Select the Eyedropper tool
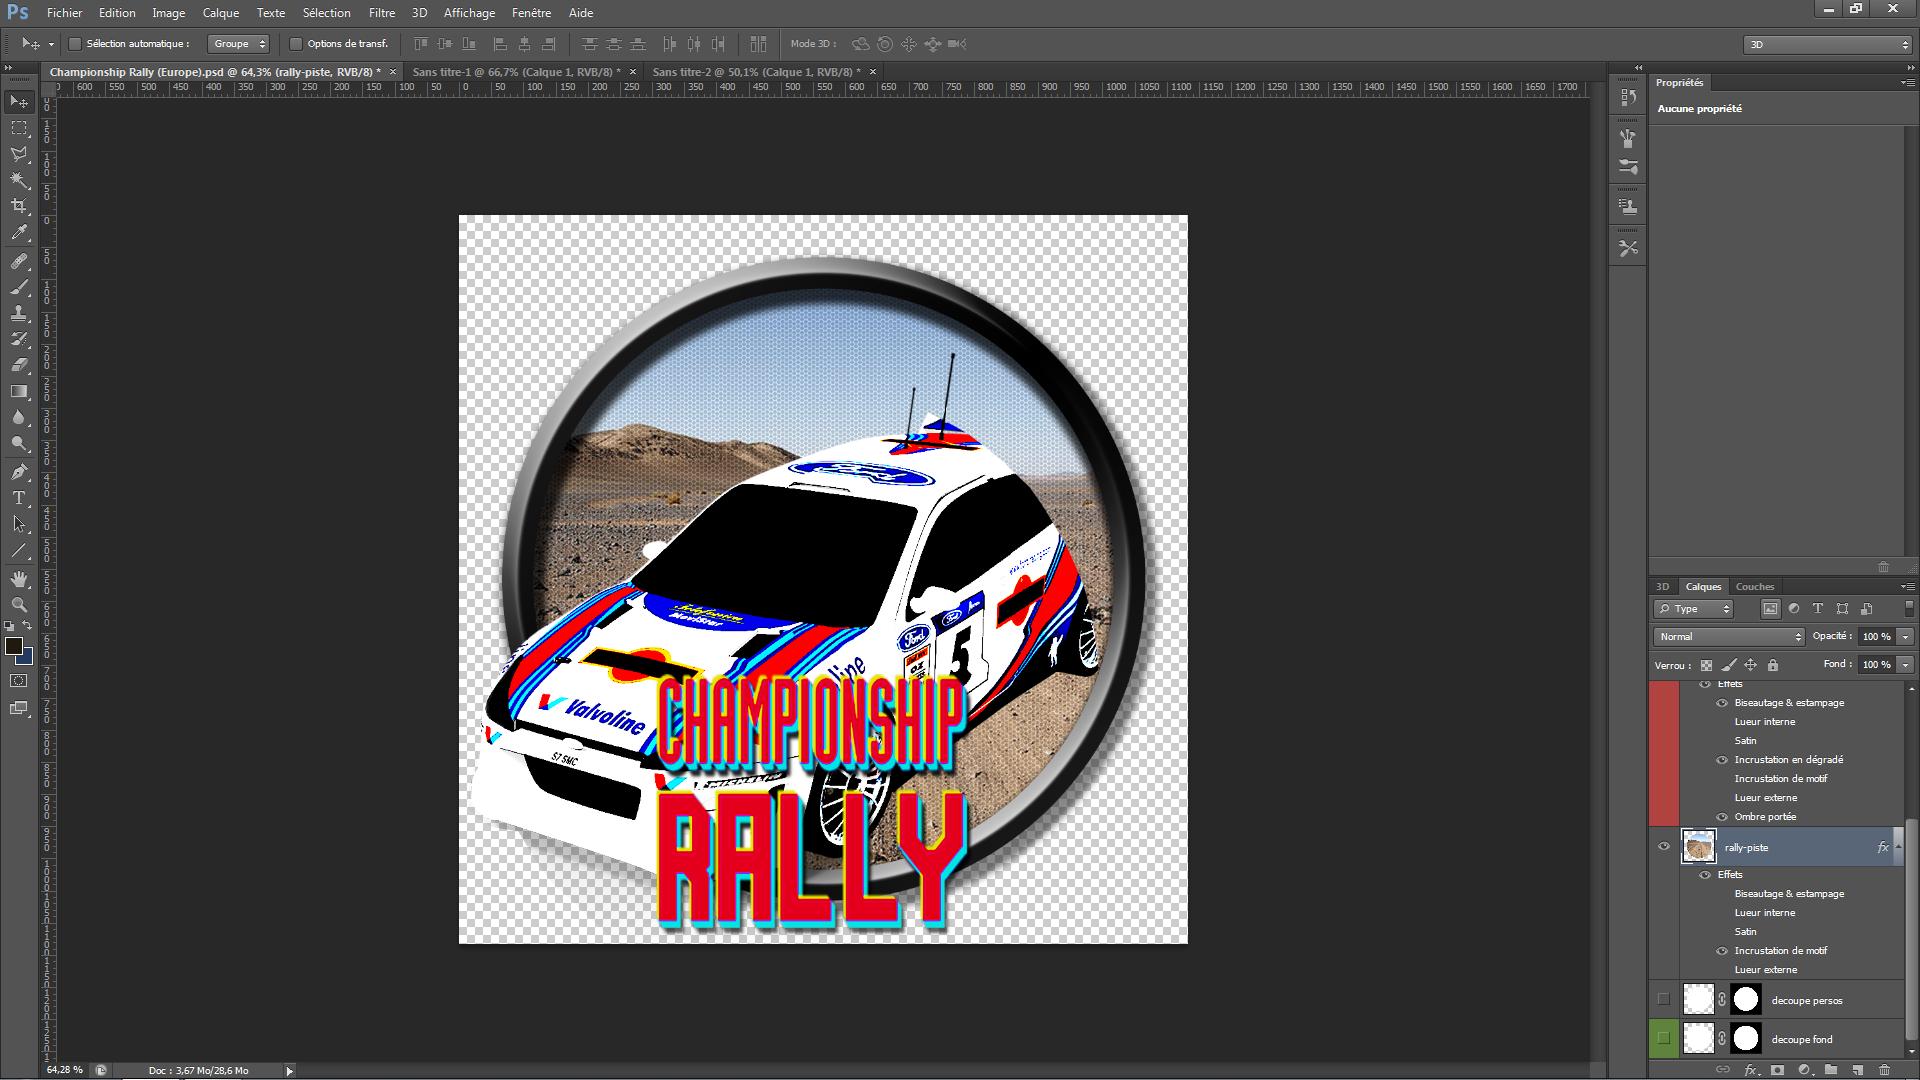The height and width of the screenshot is (1080, 1920). tap(19, 232)
